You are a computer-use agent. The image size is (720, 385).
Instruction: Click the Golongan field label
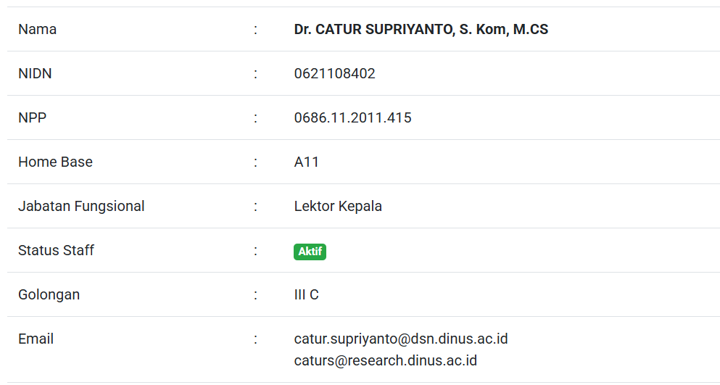(49, 295)
